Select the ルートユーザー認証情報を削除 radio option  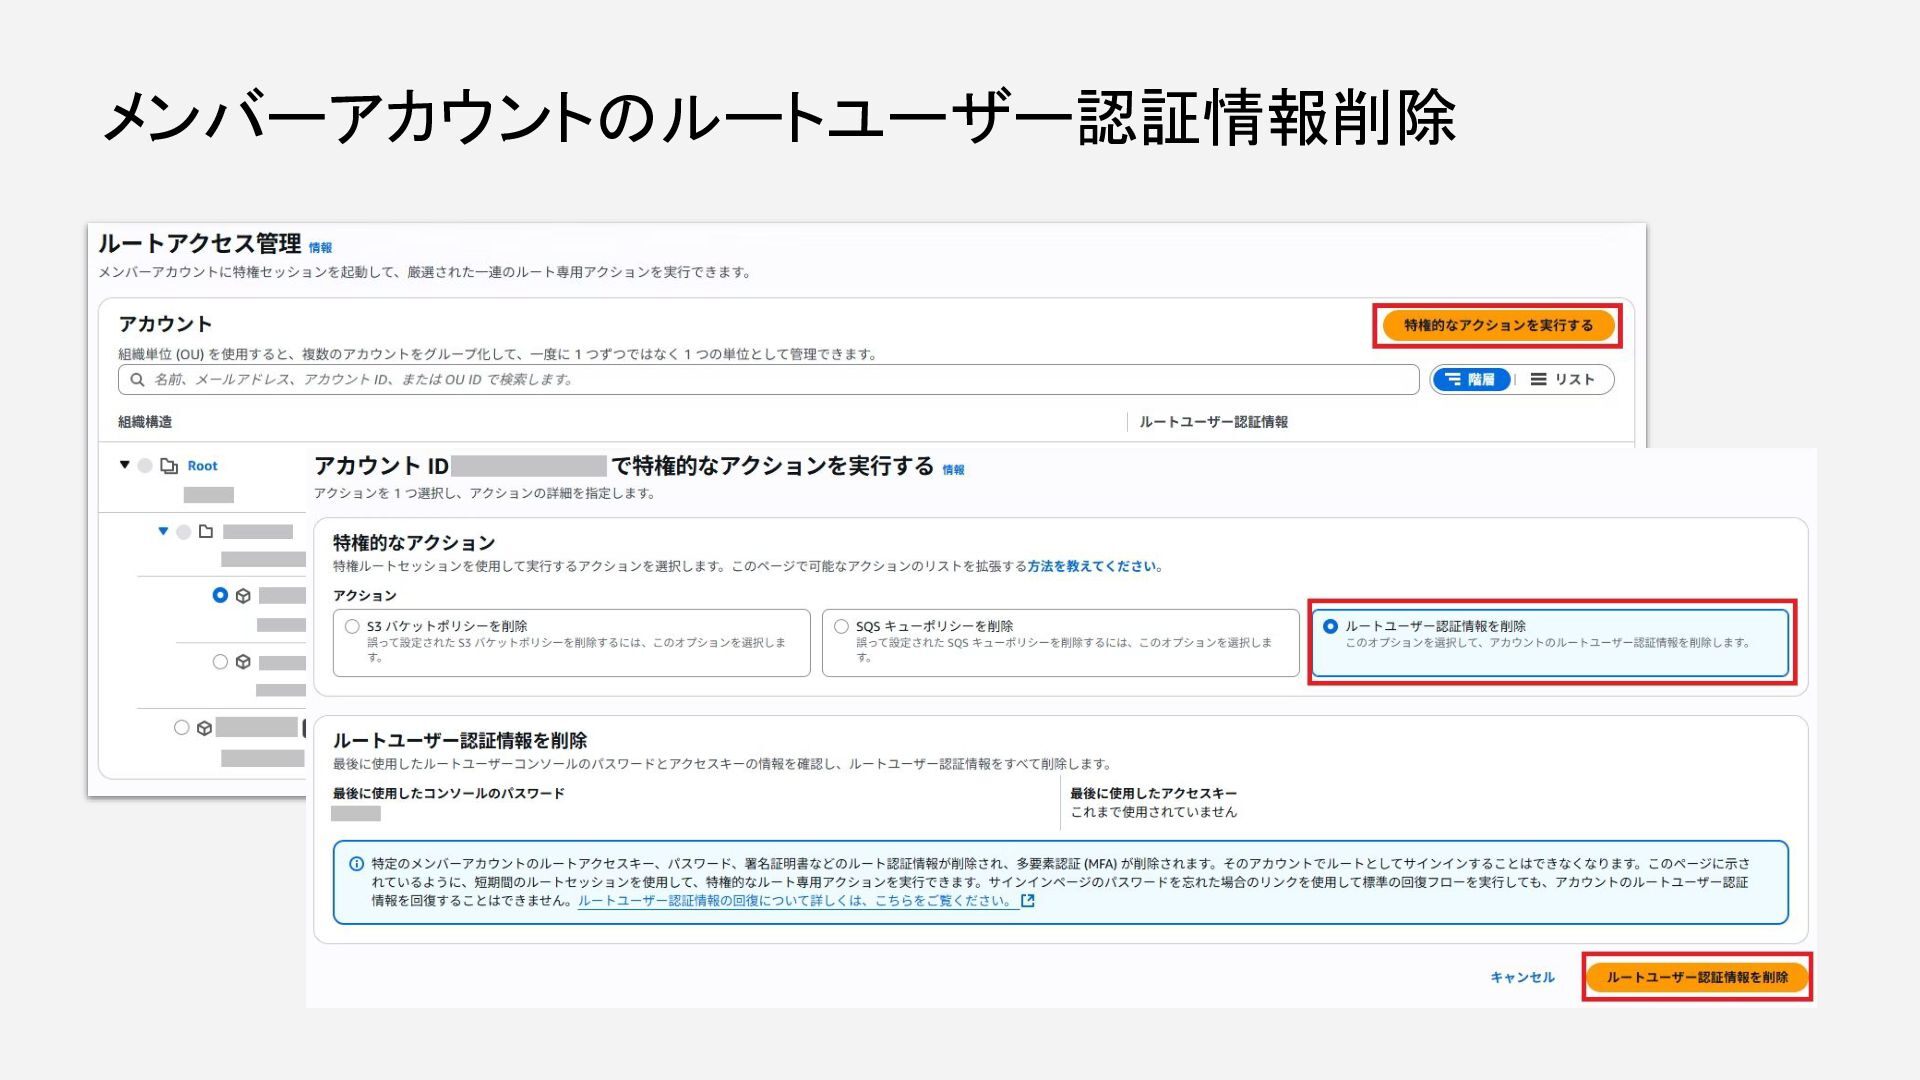pyautogui.click(x=1330, y=627)
